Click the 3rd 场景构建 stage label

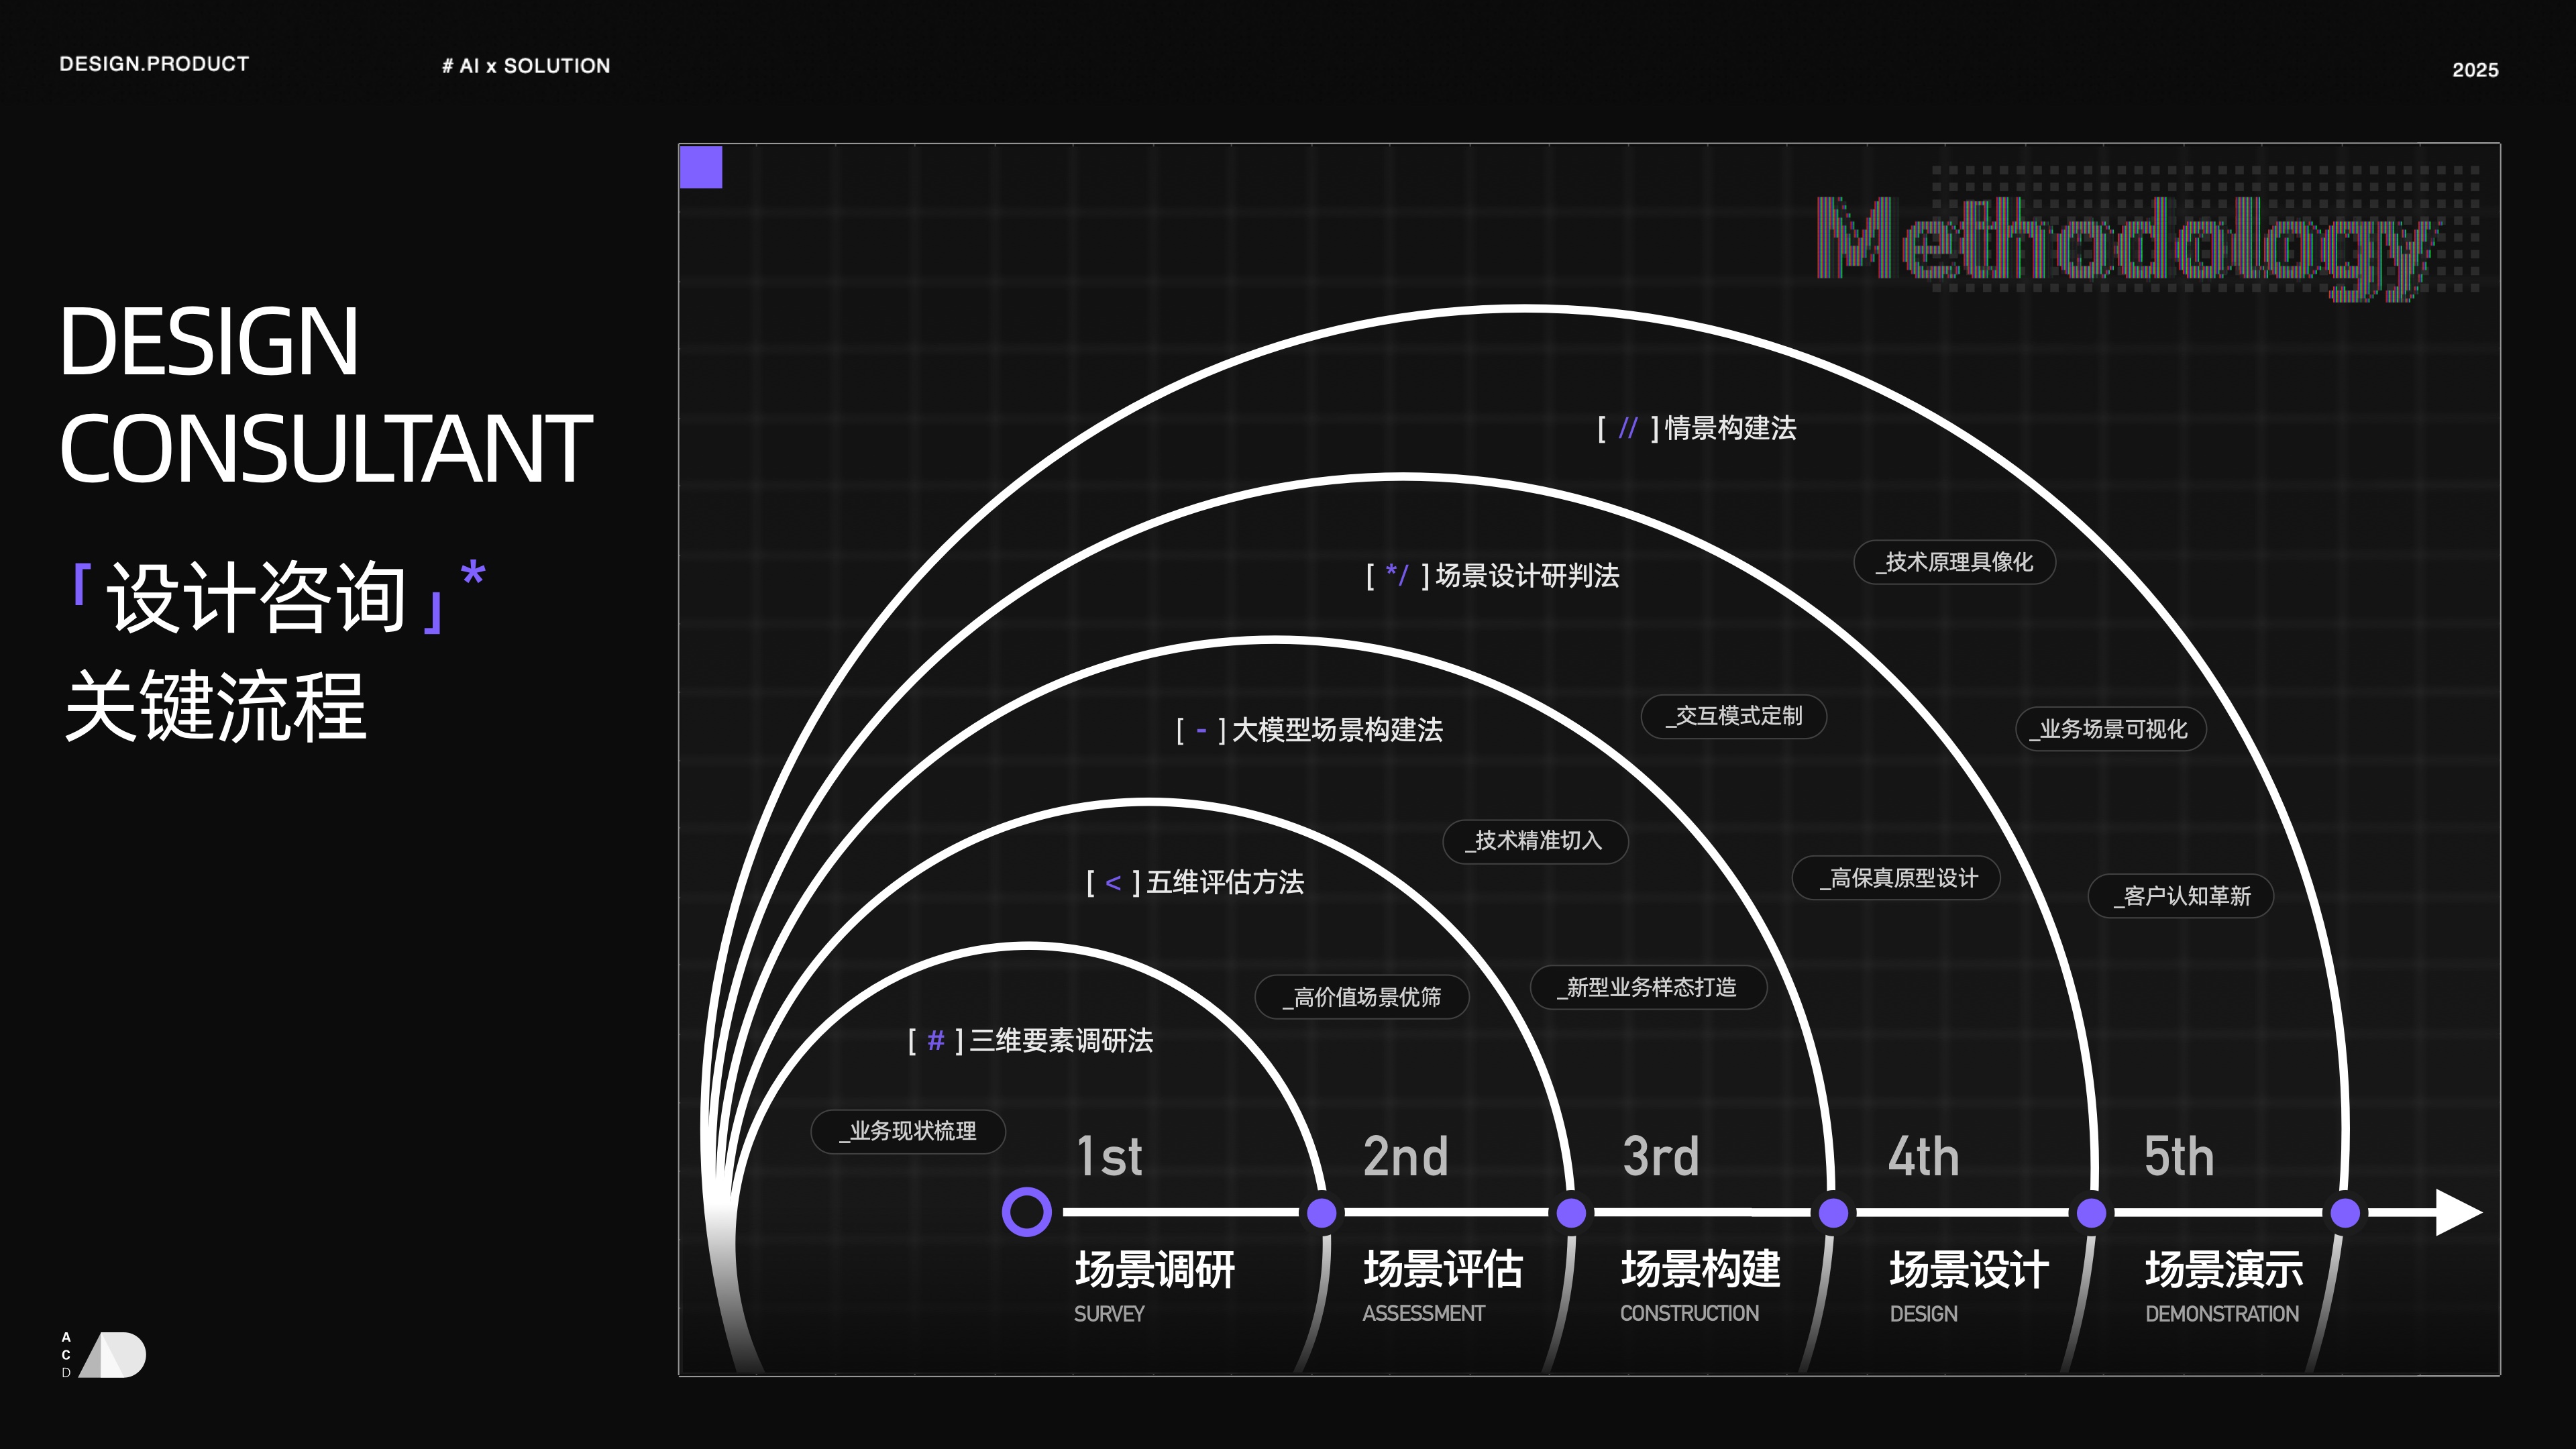click(1700, 1268)
